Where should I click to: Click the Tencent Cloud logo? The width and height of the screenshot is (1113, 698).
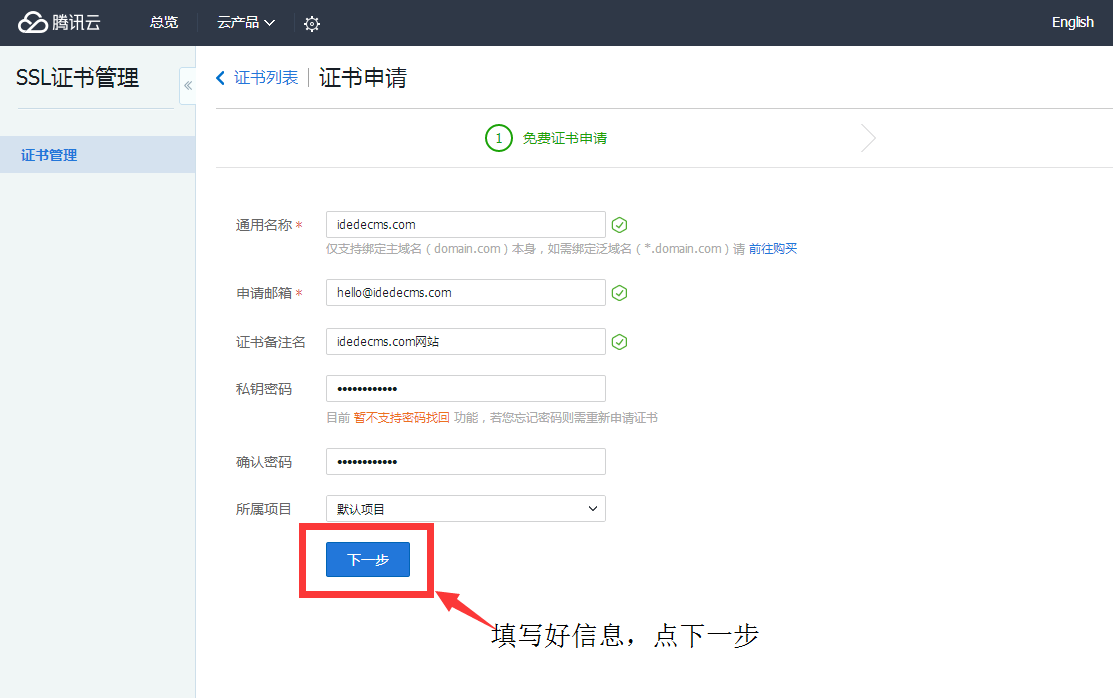coord(60,22)
